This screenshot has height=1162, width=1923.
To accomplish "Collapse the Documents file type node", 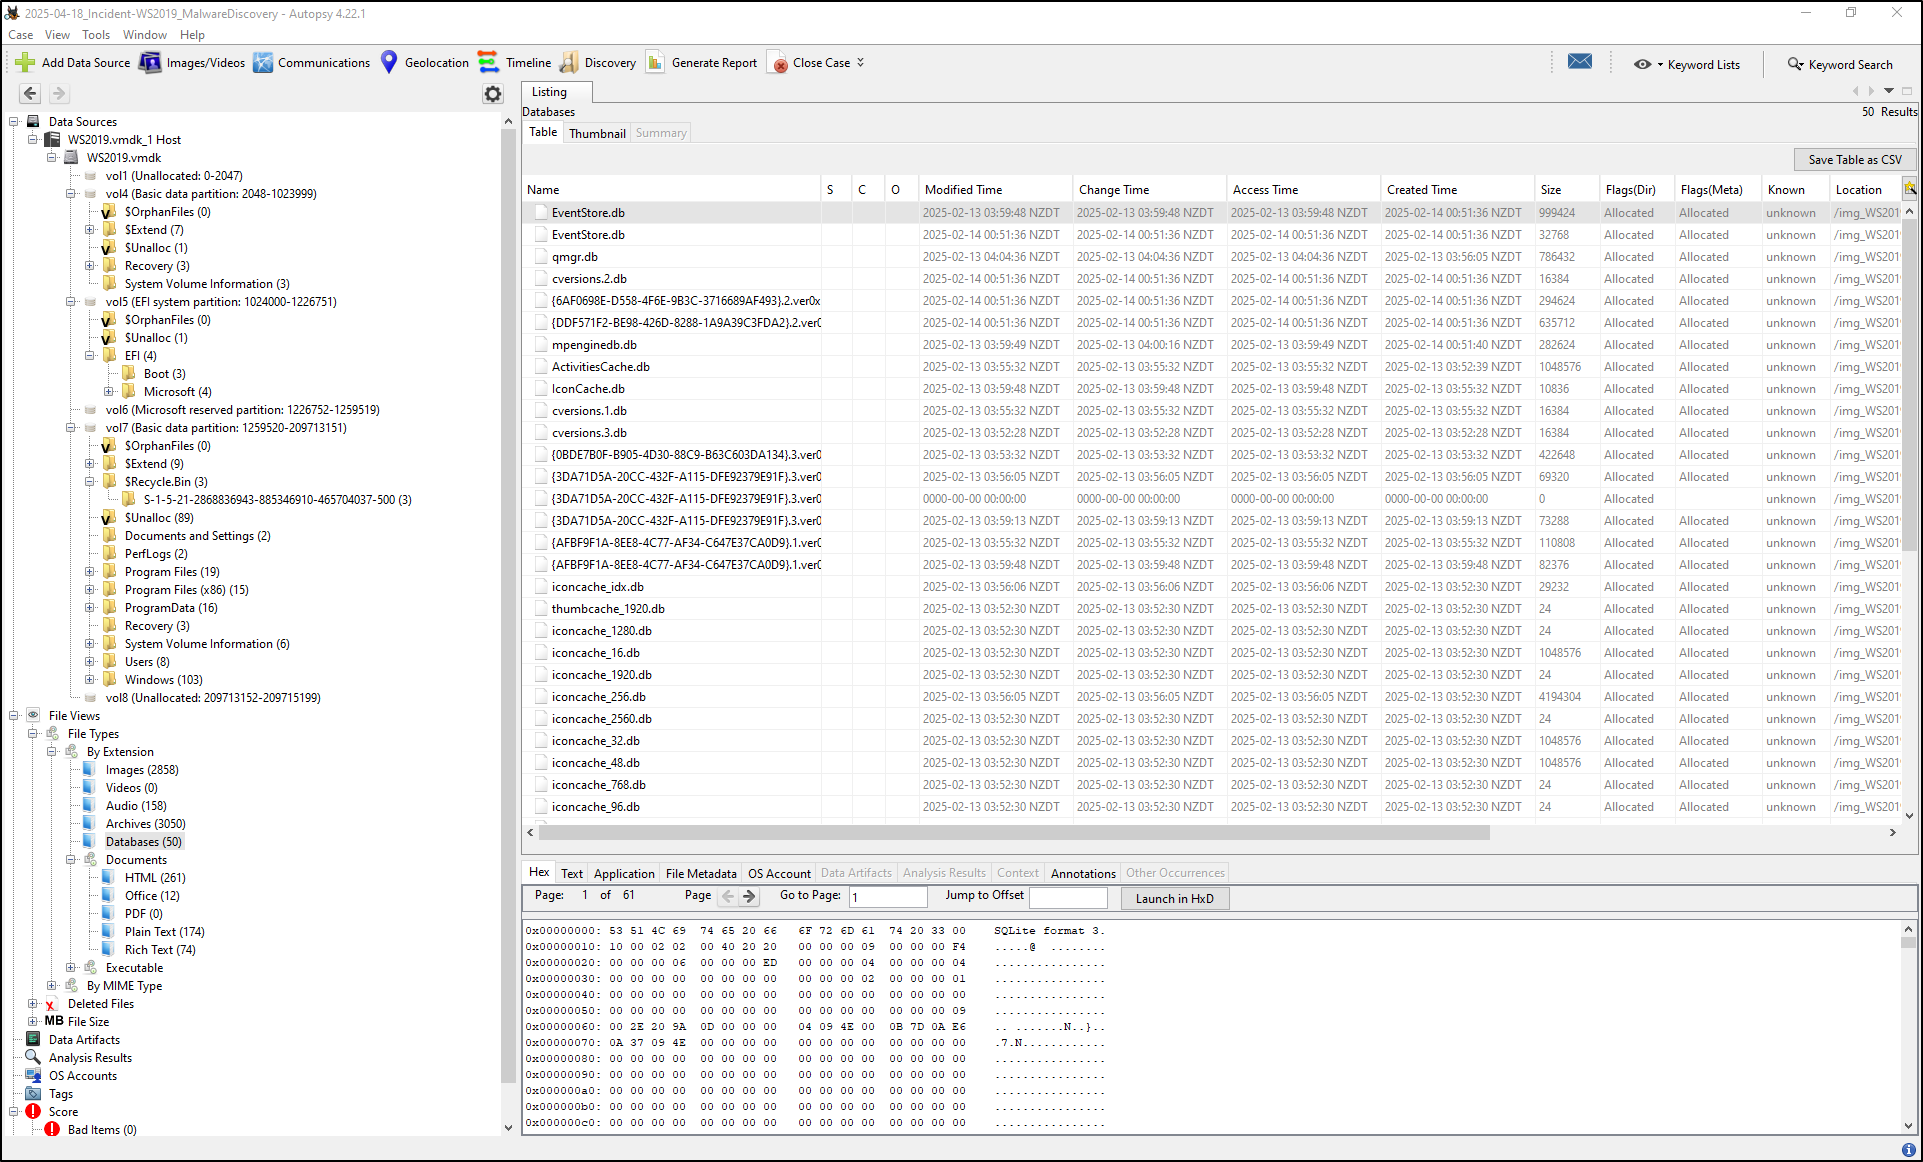I will pyautogui.click(x=71, y=860).
